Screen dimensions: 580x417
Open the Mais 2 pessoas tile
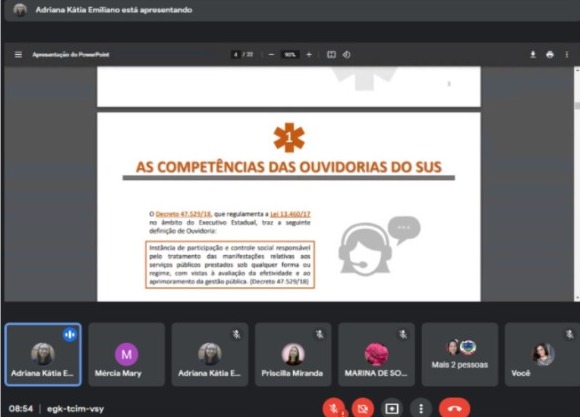(460, 354)
